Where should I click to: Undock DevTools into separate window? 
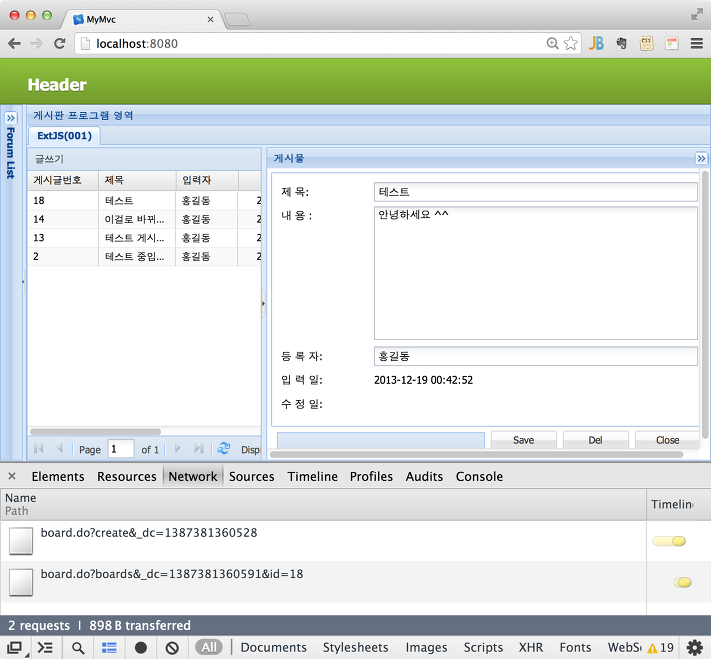(x=15, y=648)
